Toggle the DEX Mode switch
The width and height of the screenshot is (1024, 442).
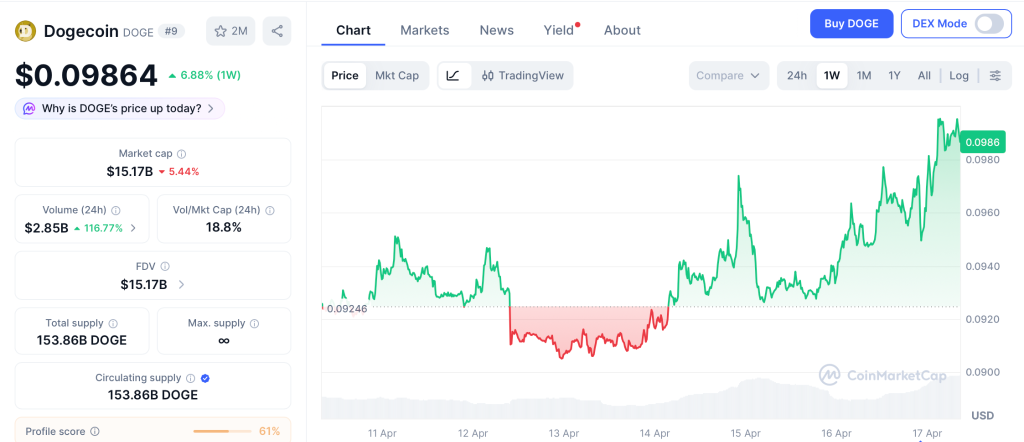click(988, 24)
